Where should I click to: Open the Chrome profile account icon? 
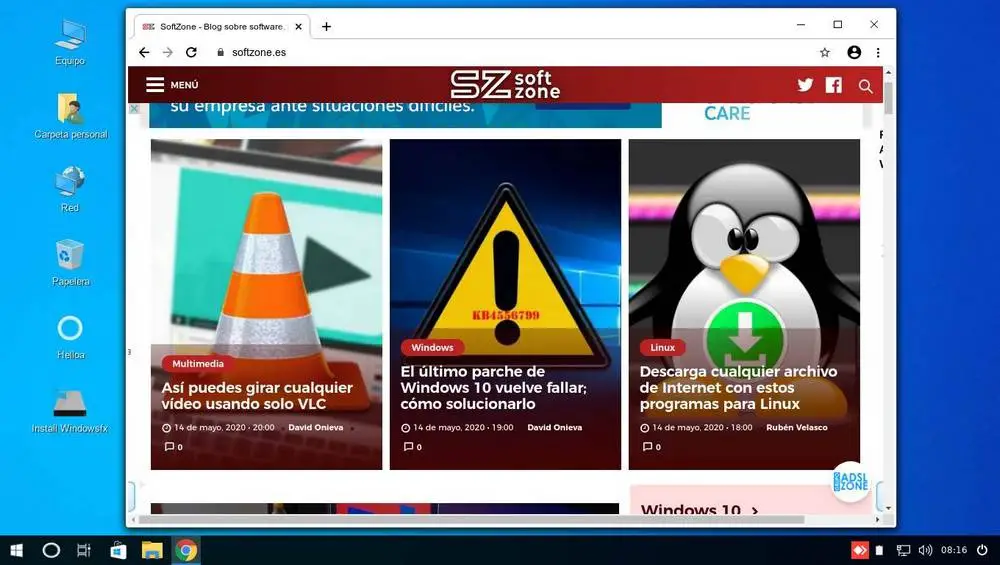click(854, 52)
